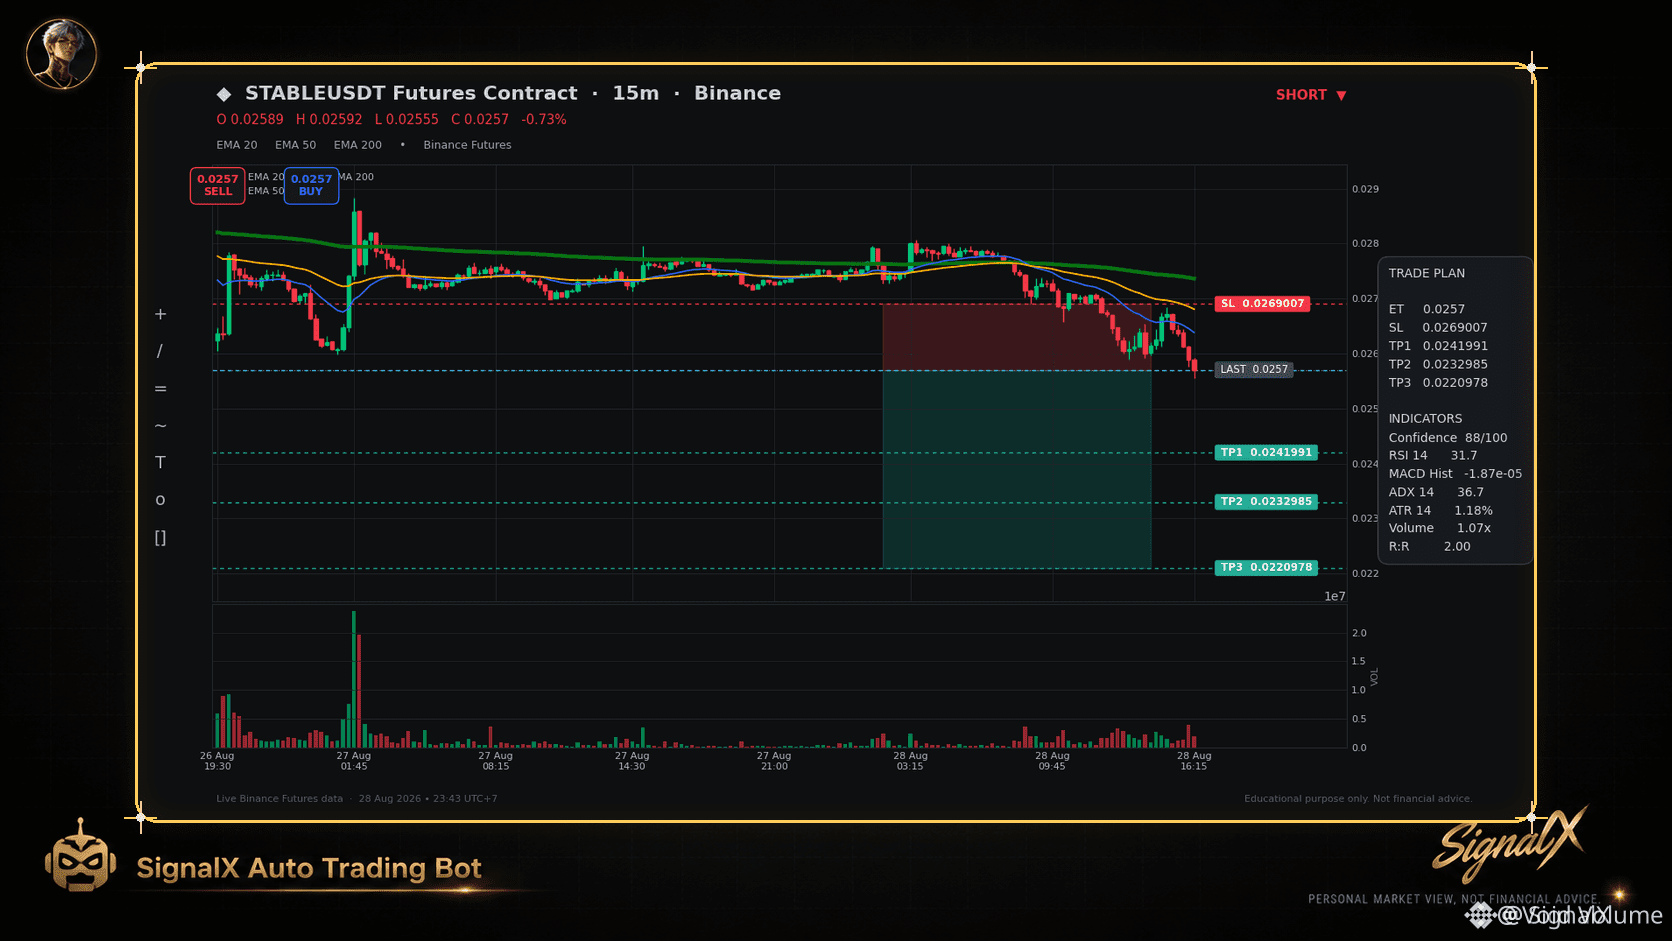The image size is (1672, 941).
Task: Click the TRADE PLAN heading
Action: pyautogui.click(x=1426, y=273)
